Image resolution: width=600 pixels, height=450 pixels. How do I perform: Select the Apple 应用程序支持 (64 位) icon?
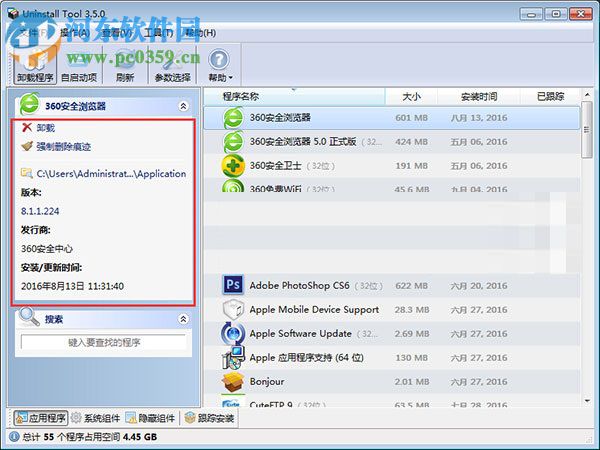pyautogui.click(x=233, y=357)
